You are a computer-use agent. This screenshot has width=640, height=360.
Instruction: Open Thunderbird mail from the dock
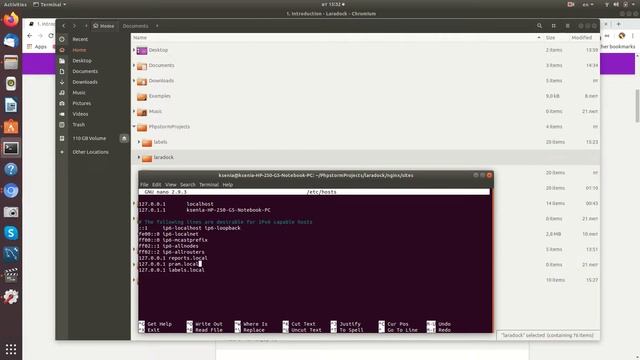point(11,41)
